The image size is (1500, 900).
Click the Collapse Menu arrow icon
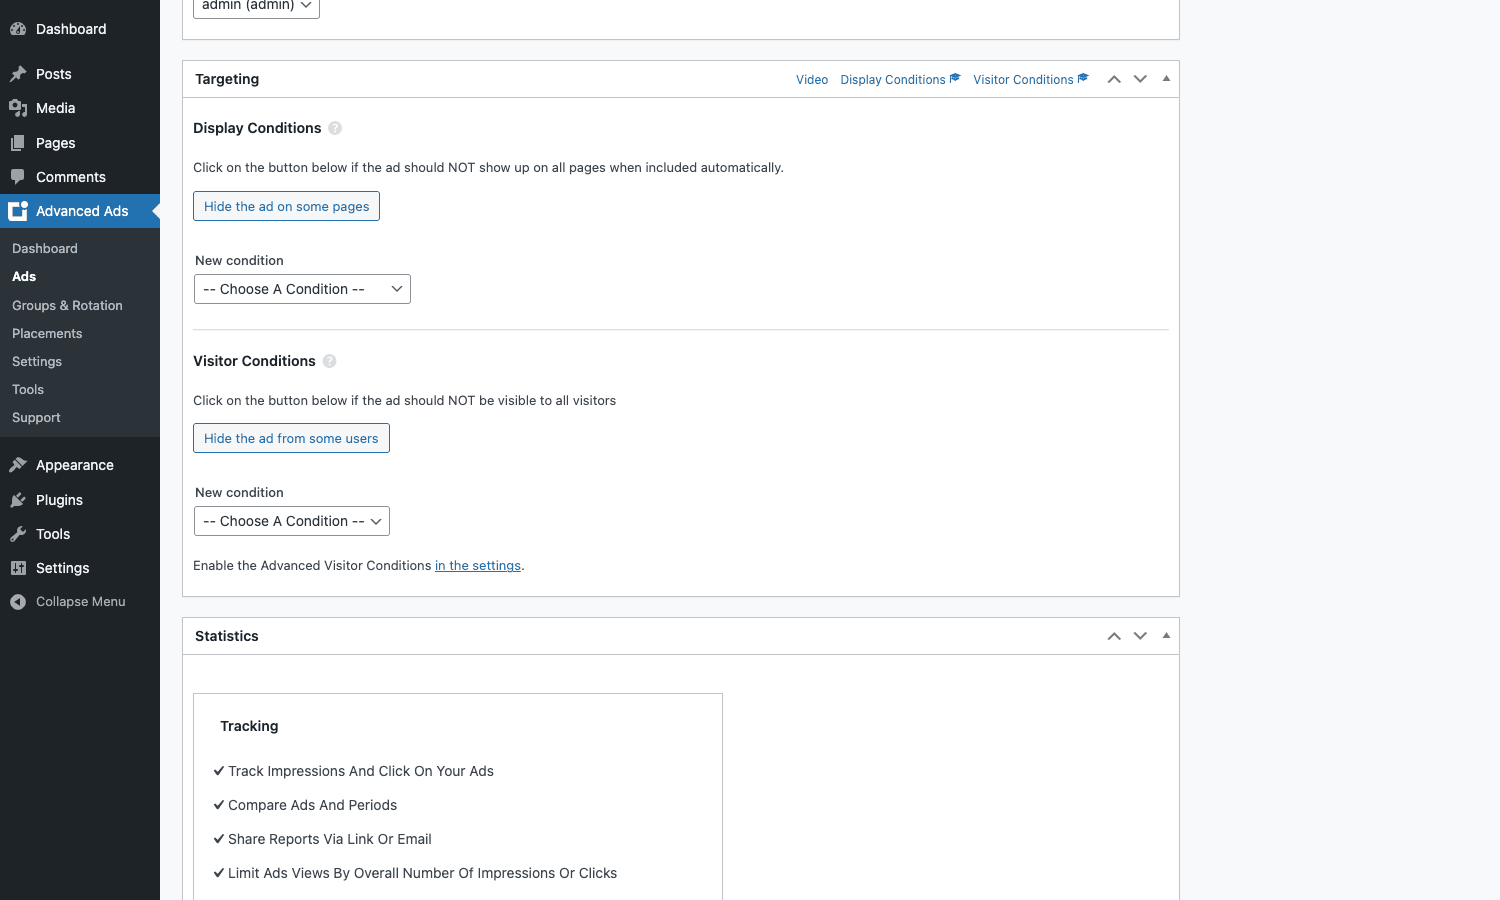coord(18,602)
